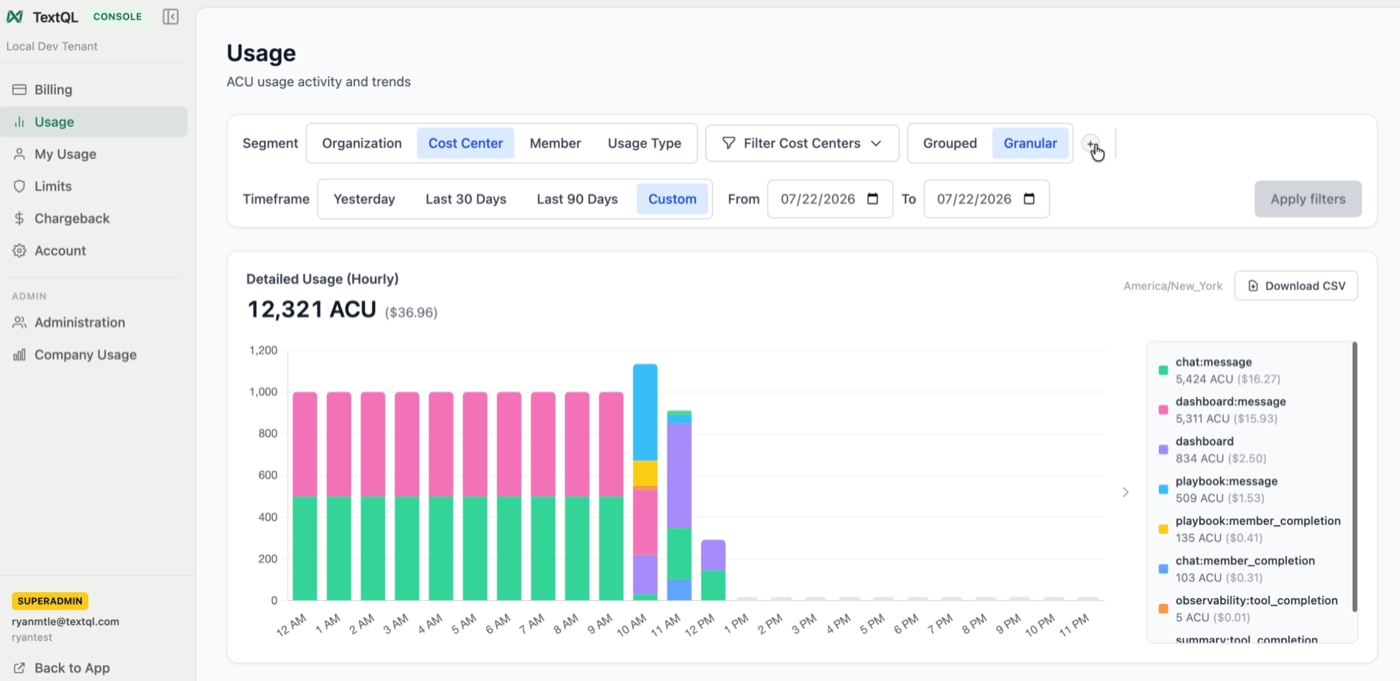Click the 11 AM stacked bar
The width and height of the screenshot is (1400, 681).
click(679, 505)
